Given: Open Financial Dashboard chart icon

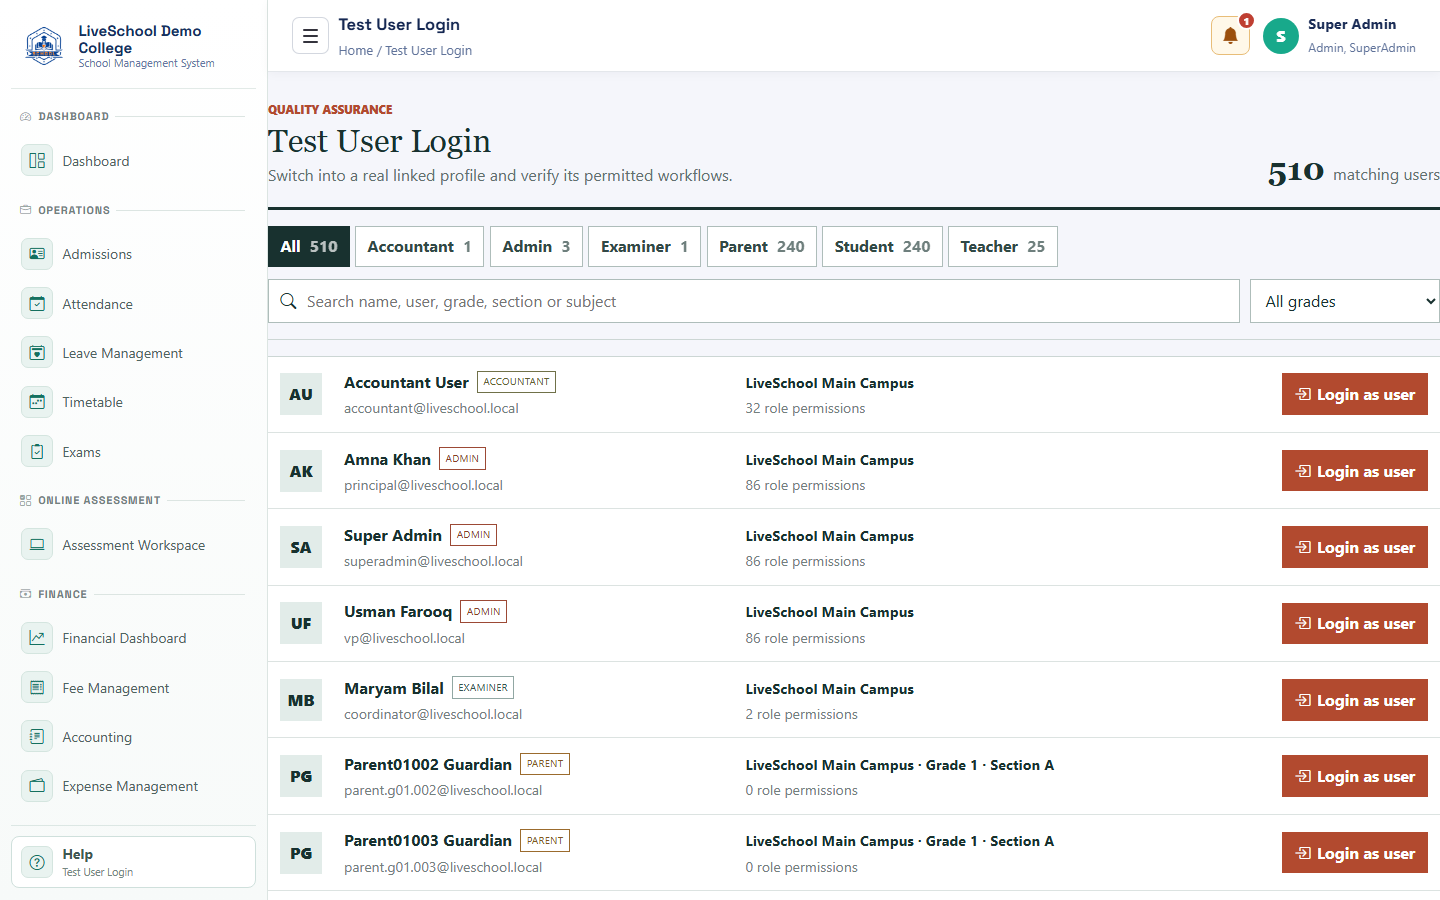Looking at the screenshot, I should 37,638.
